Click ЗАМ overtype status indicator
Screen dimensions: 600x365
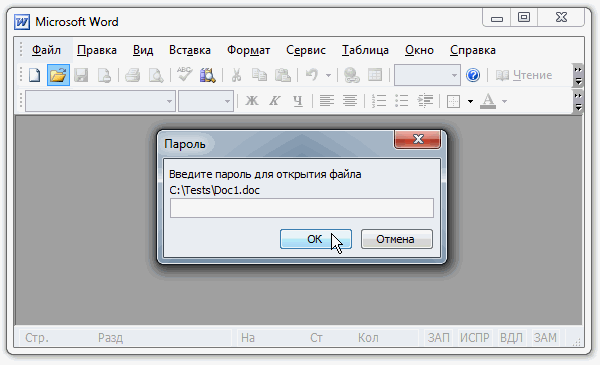(545, 337)
